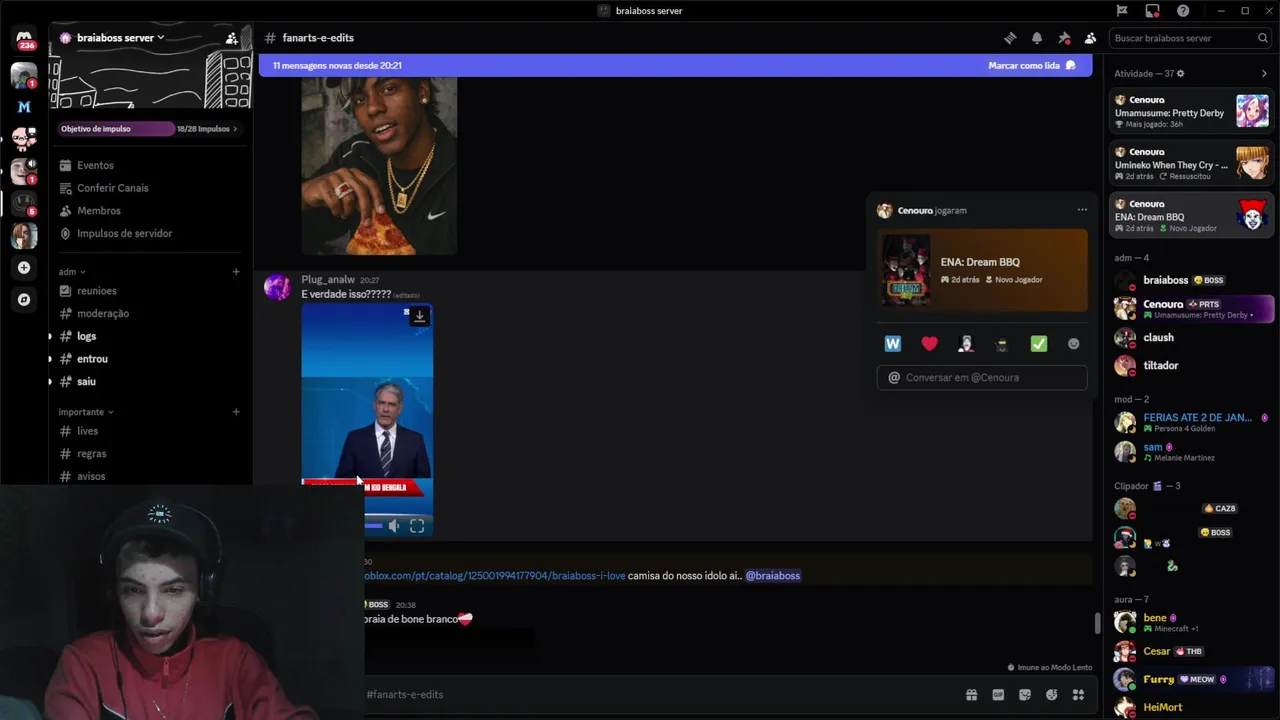Screen dimensions: 1280x720
Task: Open the GIF picker
Action: pyautogui.click(x=998, y=695)
